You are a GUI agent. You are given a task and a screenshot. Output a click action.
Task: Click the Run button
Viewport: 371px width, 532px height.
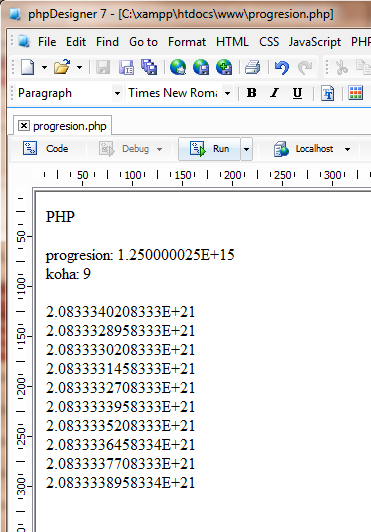209,149
